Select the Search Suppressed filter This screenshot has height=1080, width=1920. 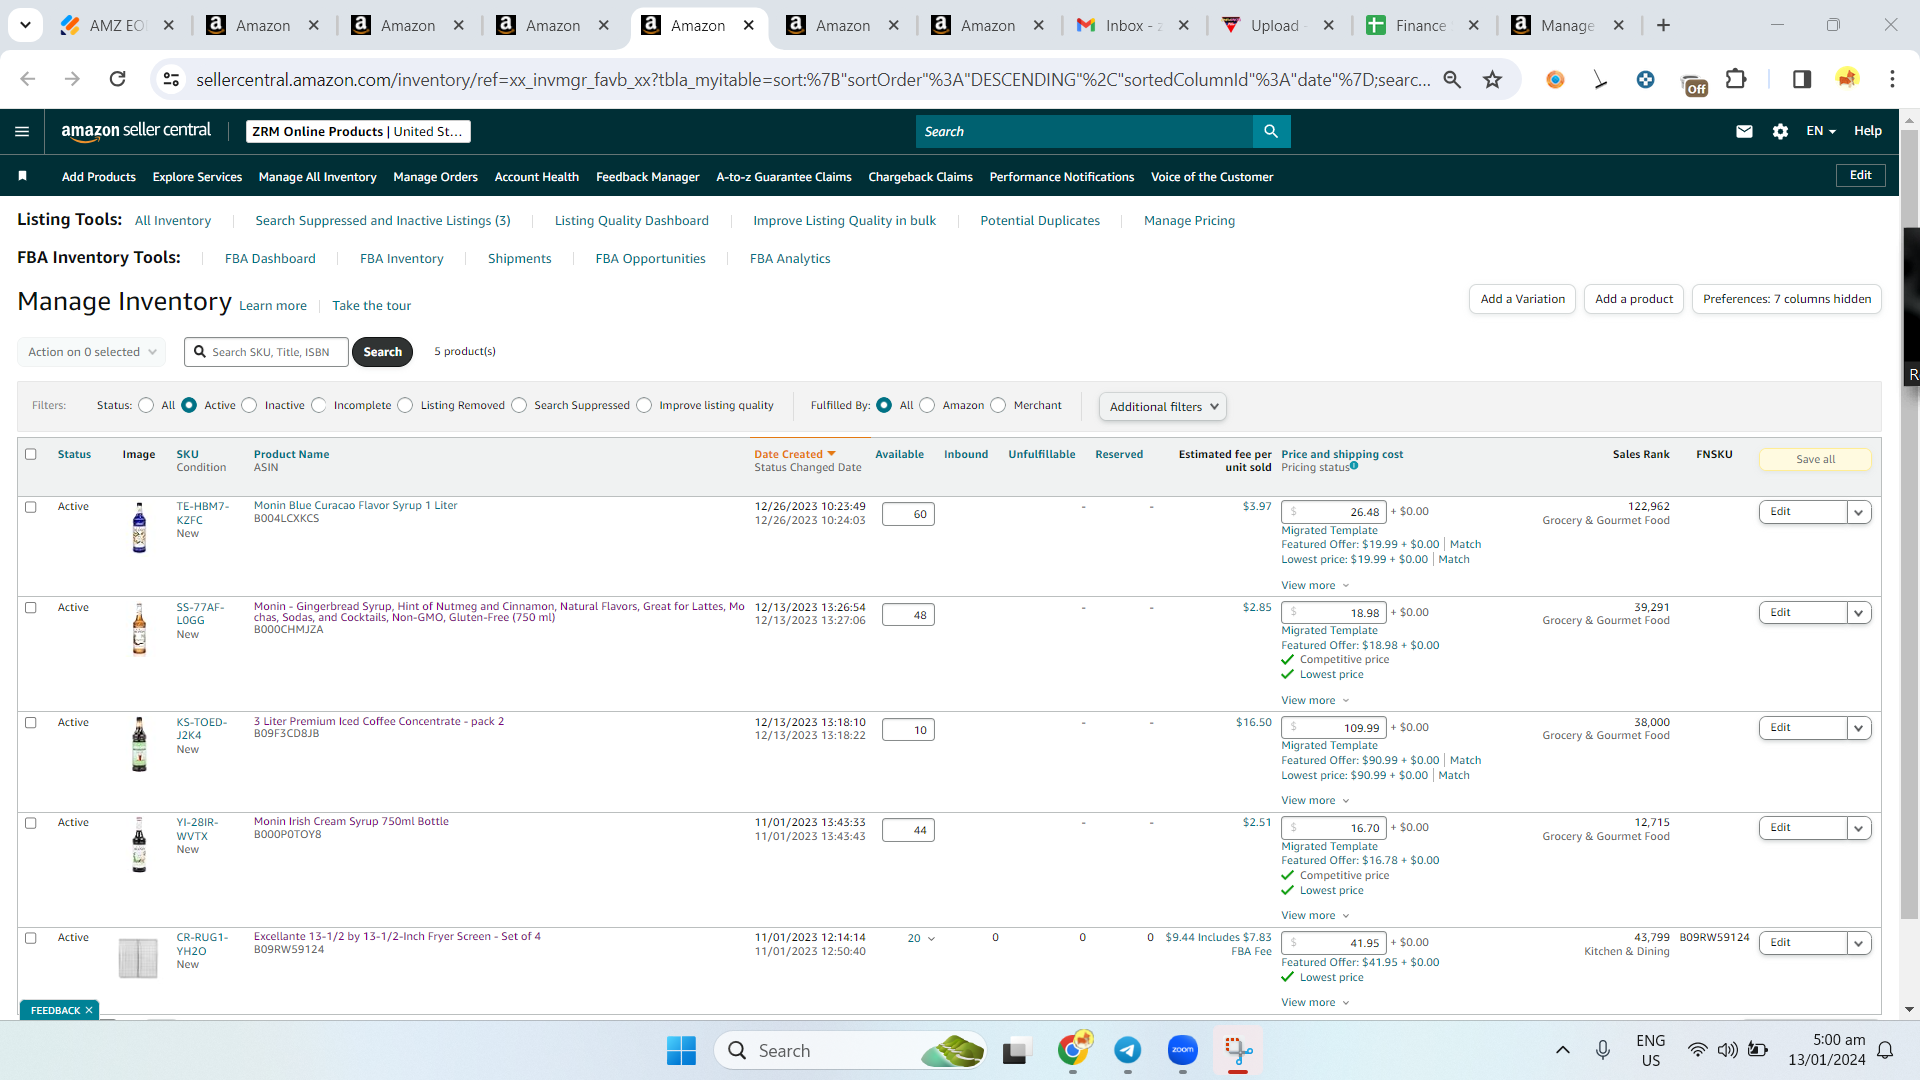[x=519, y=405]
